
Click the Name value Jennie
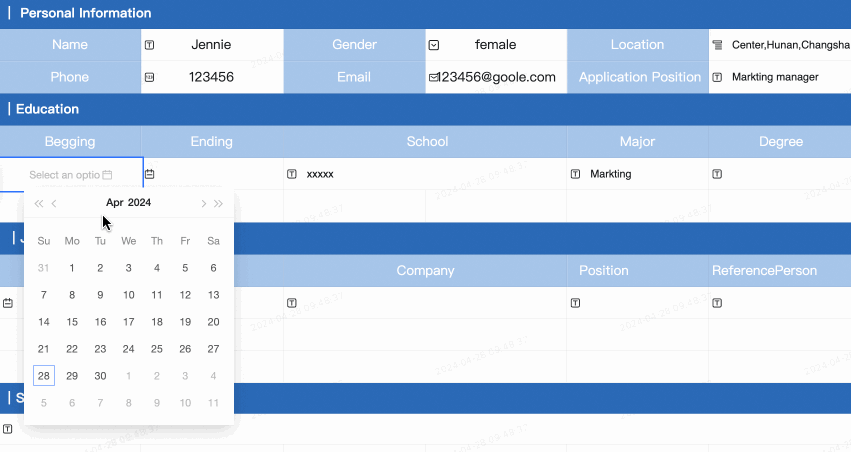[211, 44]
